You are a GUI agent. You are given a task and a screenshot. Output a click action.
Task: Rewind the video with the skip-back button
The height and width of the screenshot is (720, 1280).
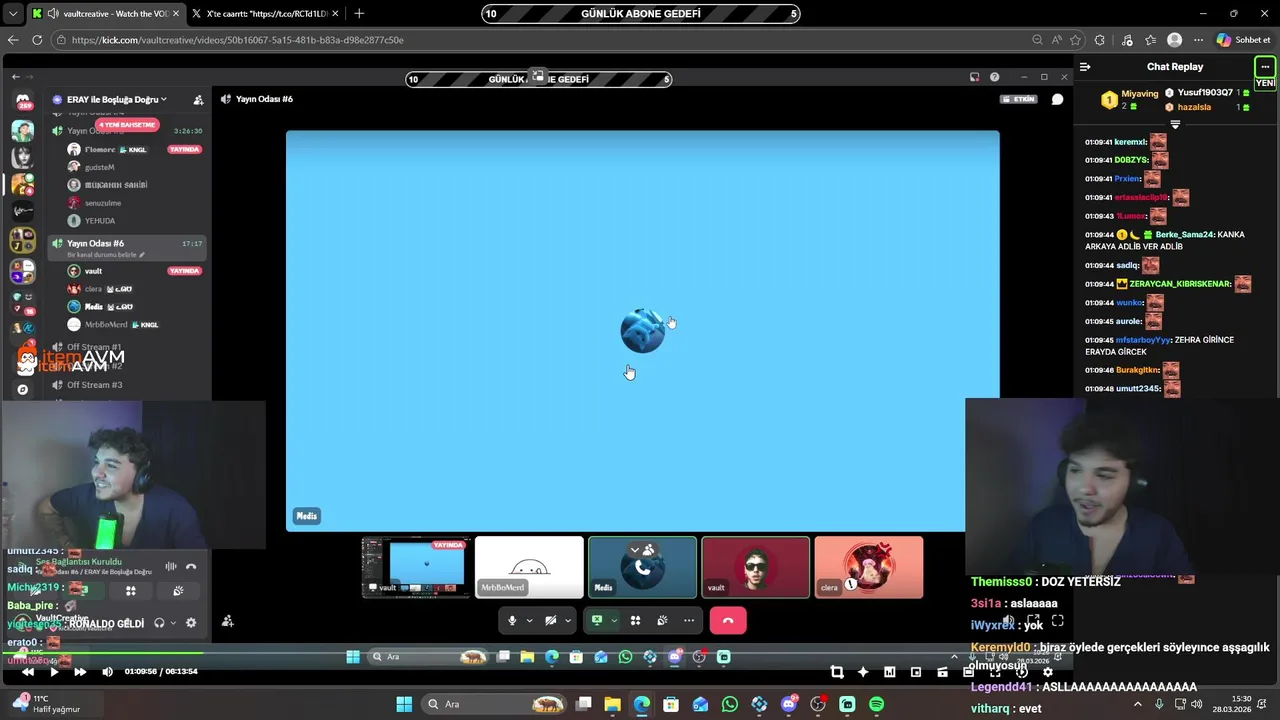[28, 672]
